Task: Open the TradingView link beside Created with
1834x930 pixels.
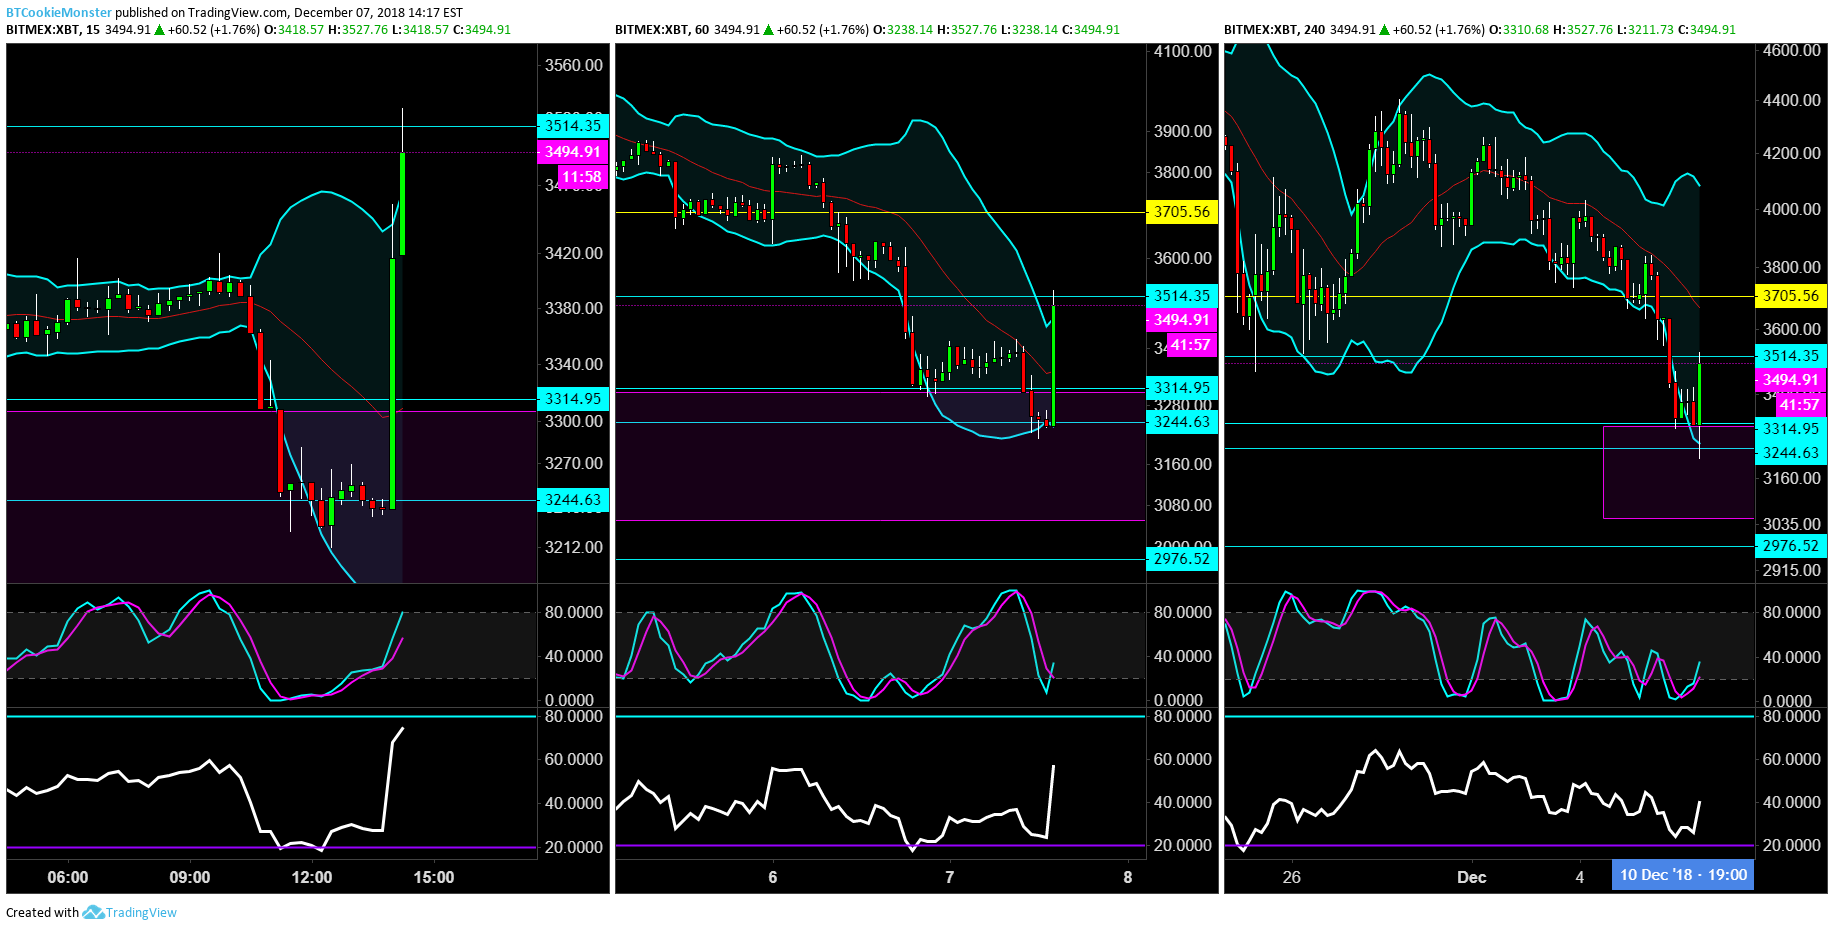Action: coord(141,912)
